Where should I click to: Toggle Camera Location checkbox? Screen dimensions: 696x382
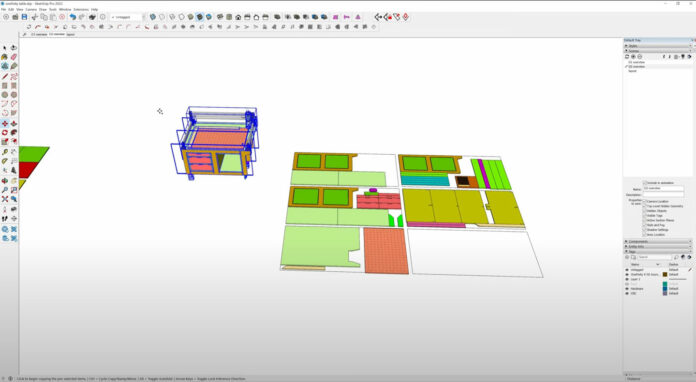(645, 201)
